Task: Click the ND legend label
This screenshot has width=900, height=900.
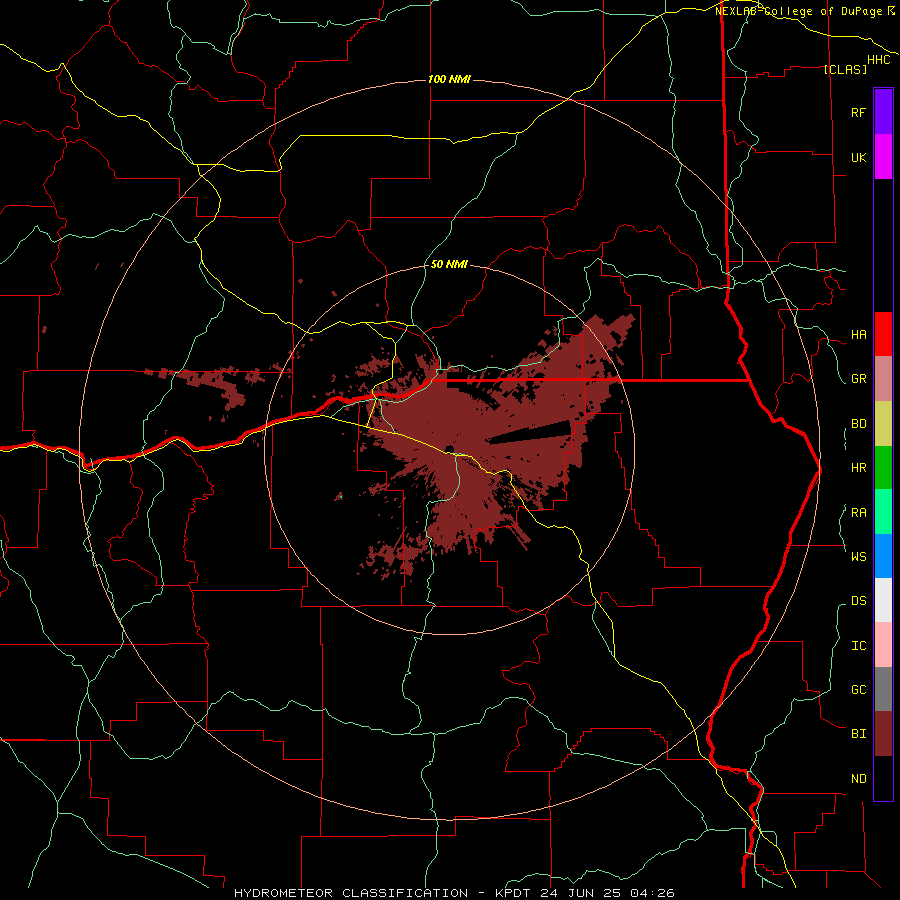Action: pyautogui.click(x=858, y=779)
